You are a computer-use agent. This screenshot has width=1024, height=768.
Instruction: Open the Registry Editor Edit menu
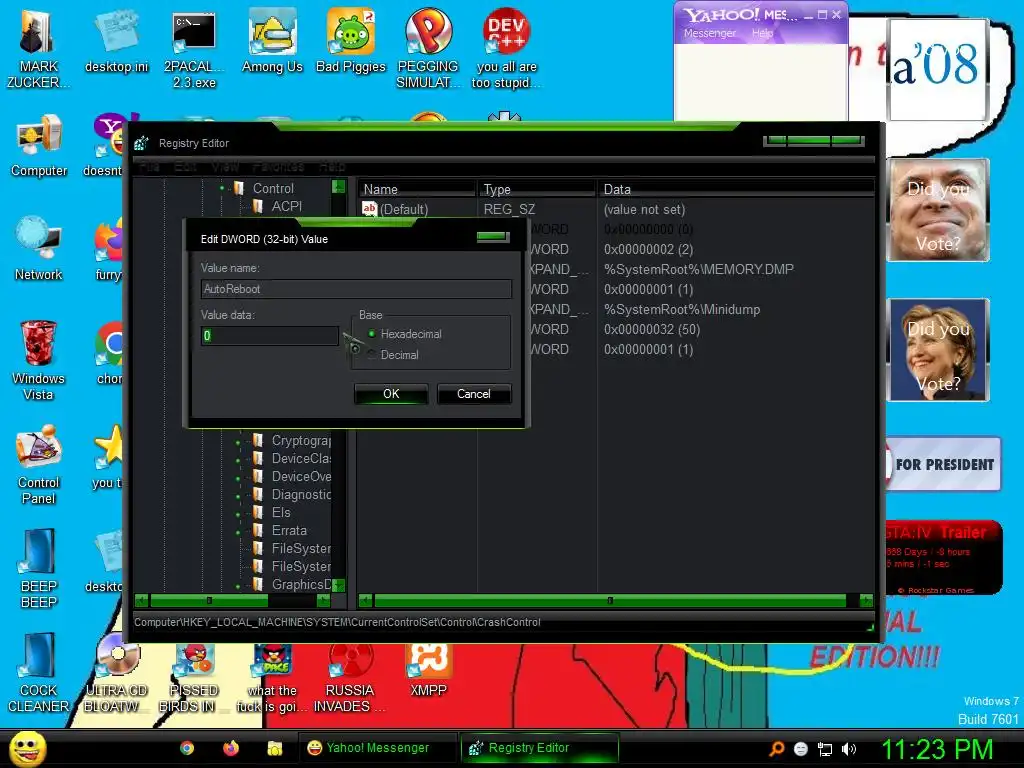point(185,167)
